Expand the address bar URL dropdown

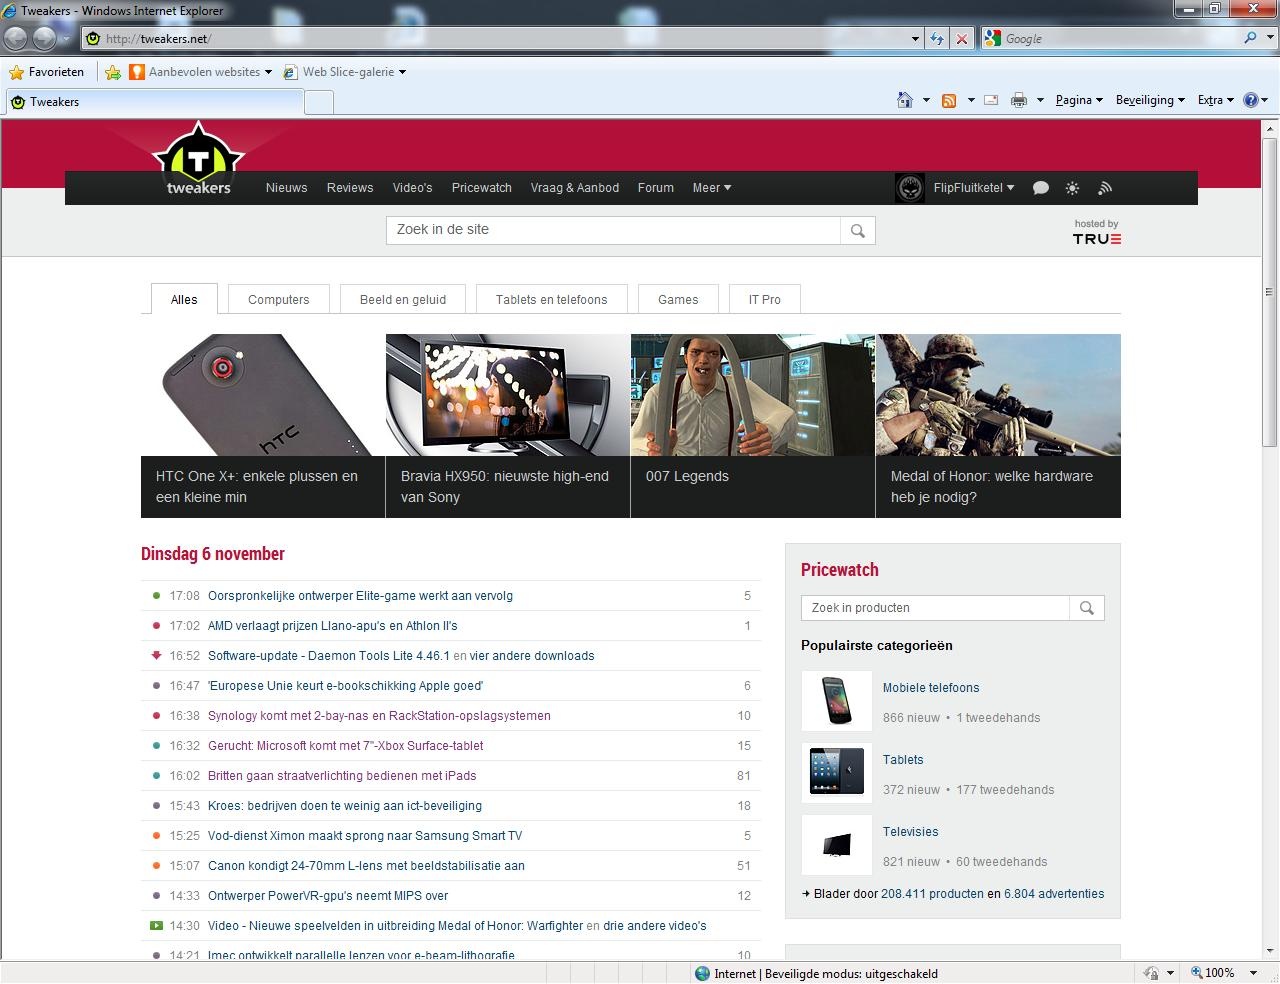915,39
